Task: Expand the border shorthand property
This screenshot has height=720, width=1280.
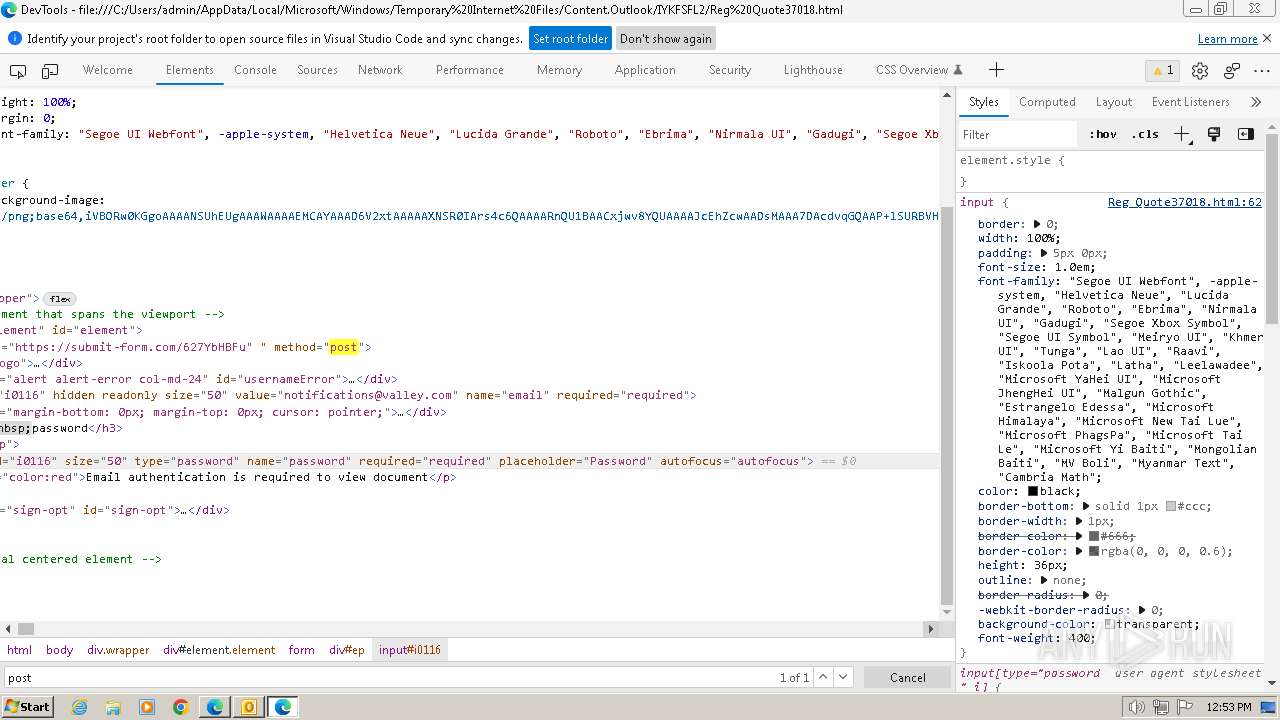Action: click(x=1037, y=225)
